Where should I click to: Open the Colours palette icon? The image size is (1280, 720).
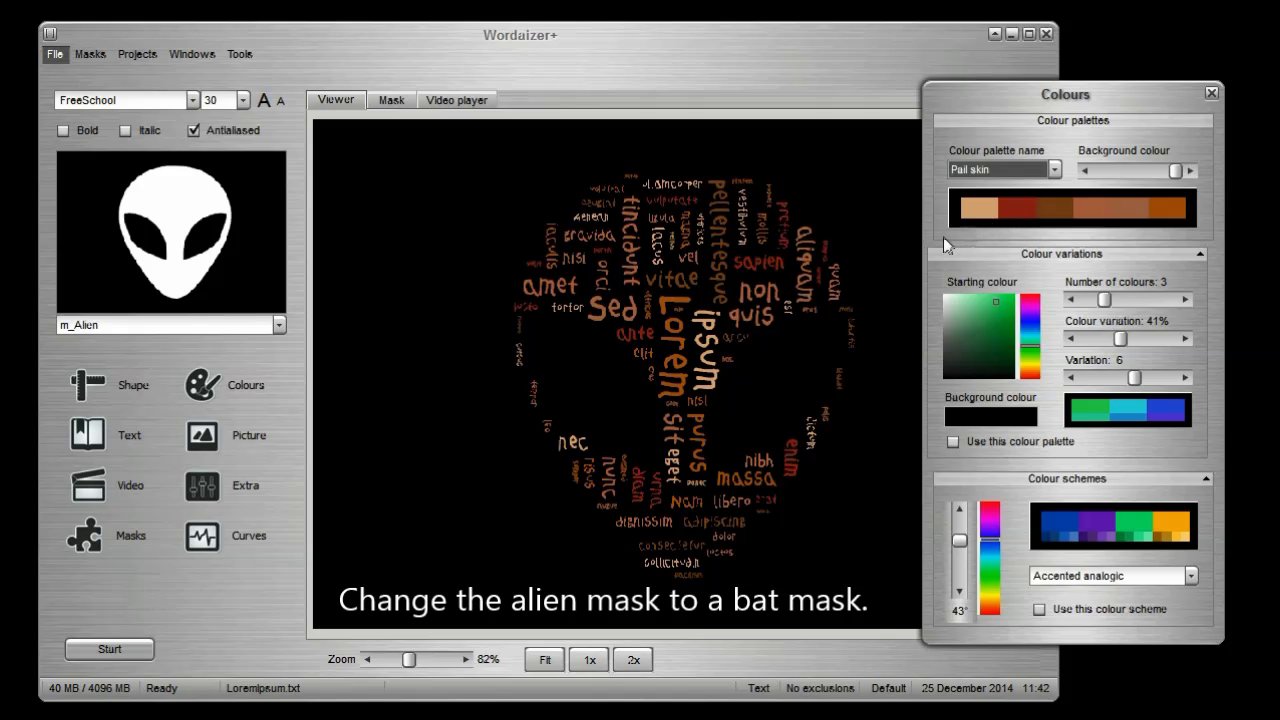click(x=203, y=385)
